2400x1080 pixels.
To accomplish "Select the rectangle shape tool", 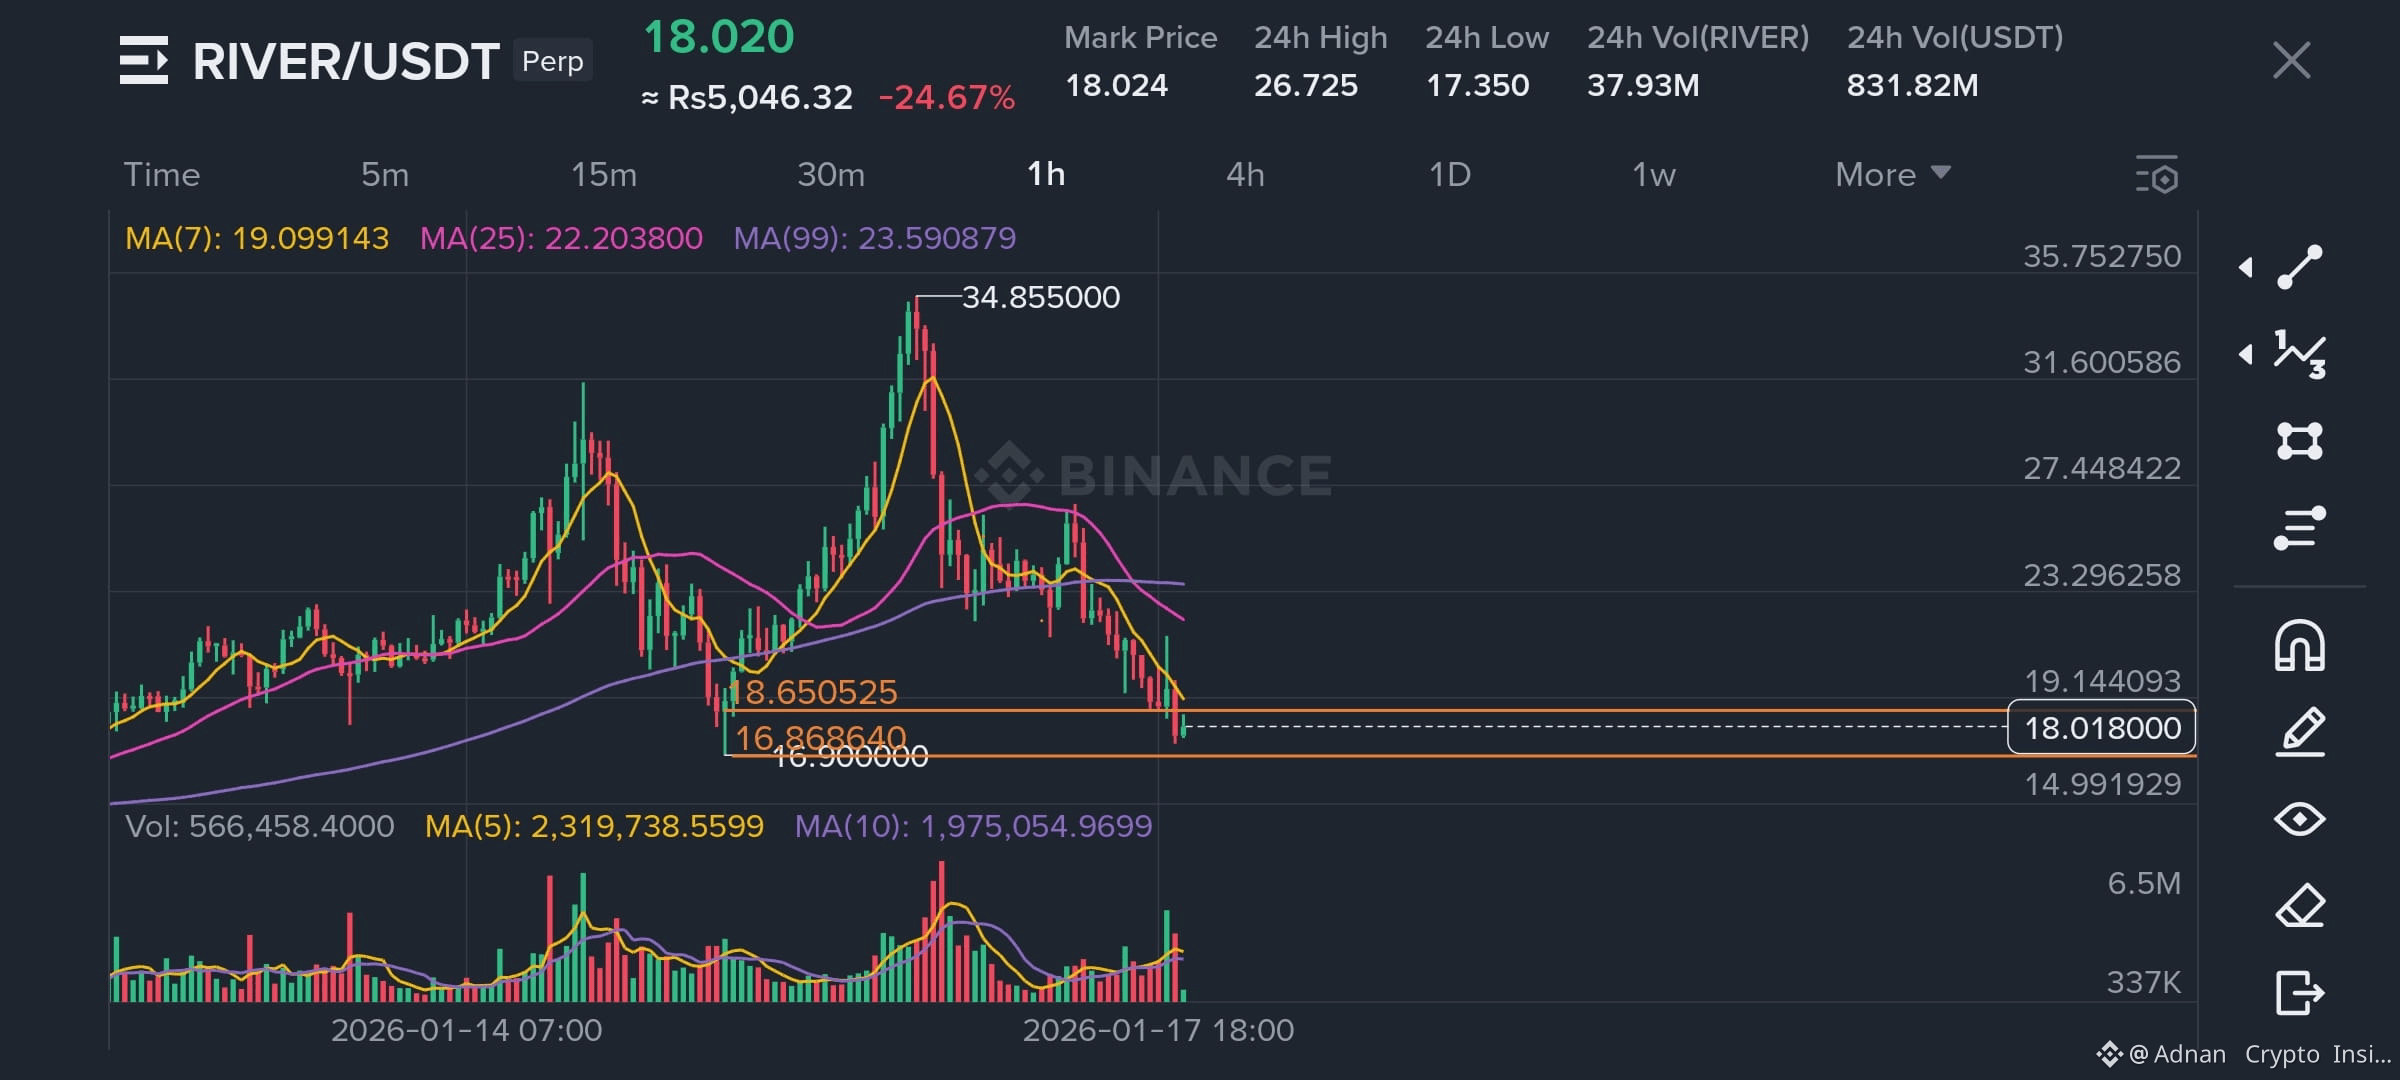I will click(2299, 441).
